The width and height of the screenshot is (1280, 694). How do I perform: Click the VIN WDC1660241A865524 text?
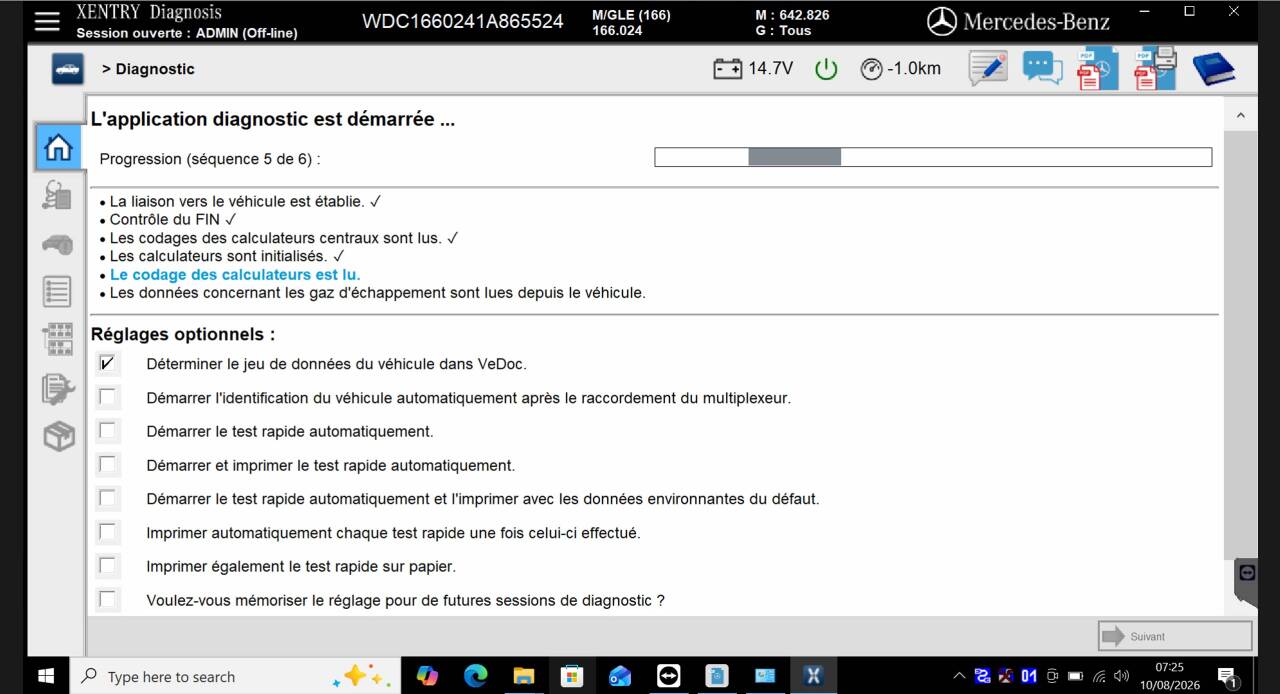pyautogui.click(x=462, y=21)
